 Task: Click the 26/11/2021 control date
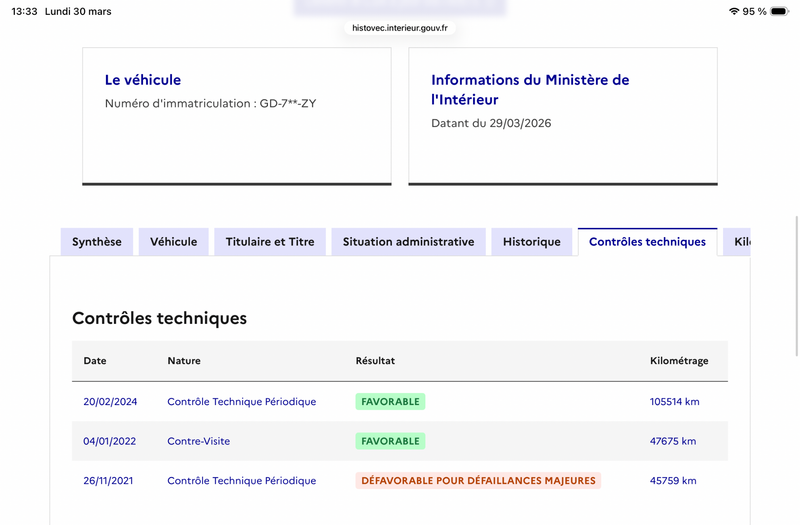click(x=108, y=481)
